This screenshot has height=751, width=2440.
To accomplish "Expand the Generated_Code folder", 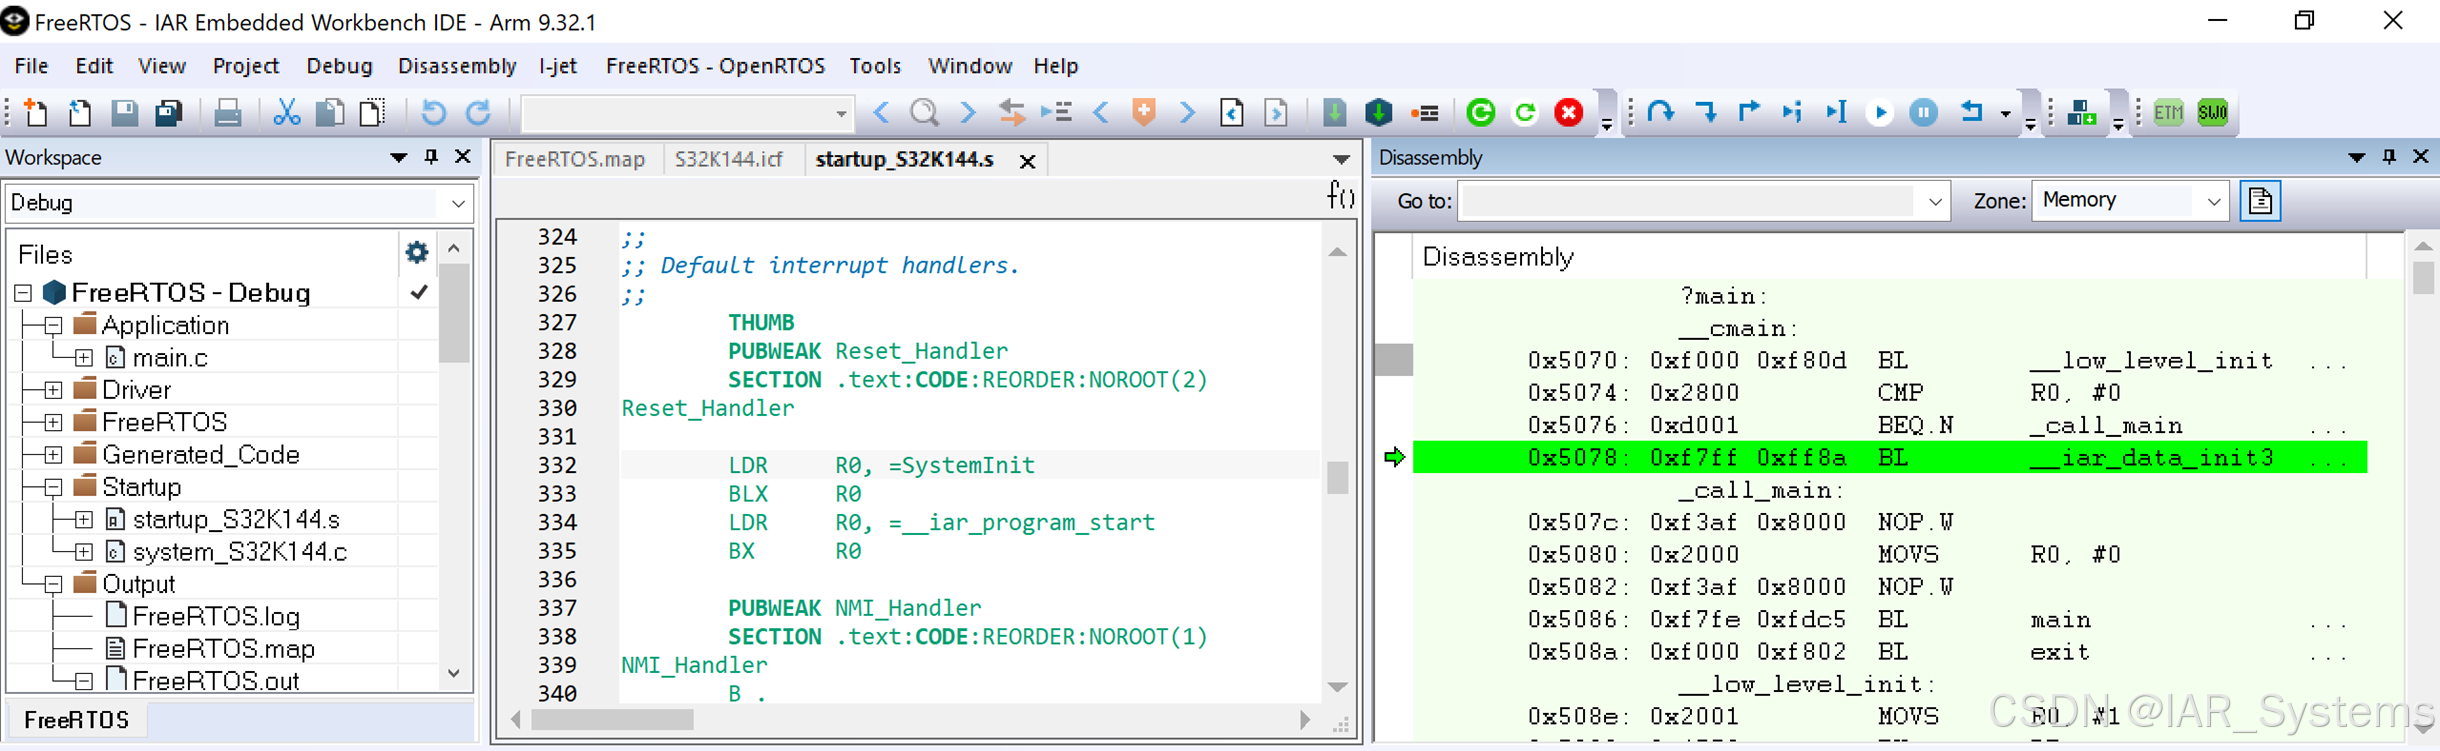I will tap(53, 455).
